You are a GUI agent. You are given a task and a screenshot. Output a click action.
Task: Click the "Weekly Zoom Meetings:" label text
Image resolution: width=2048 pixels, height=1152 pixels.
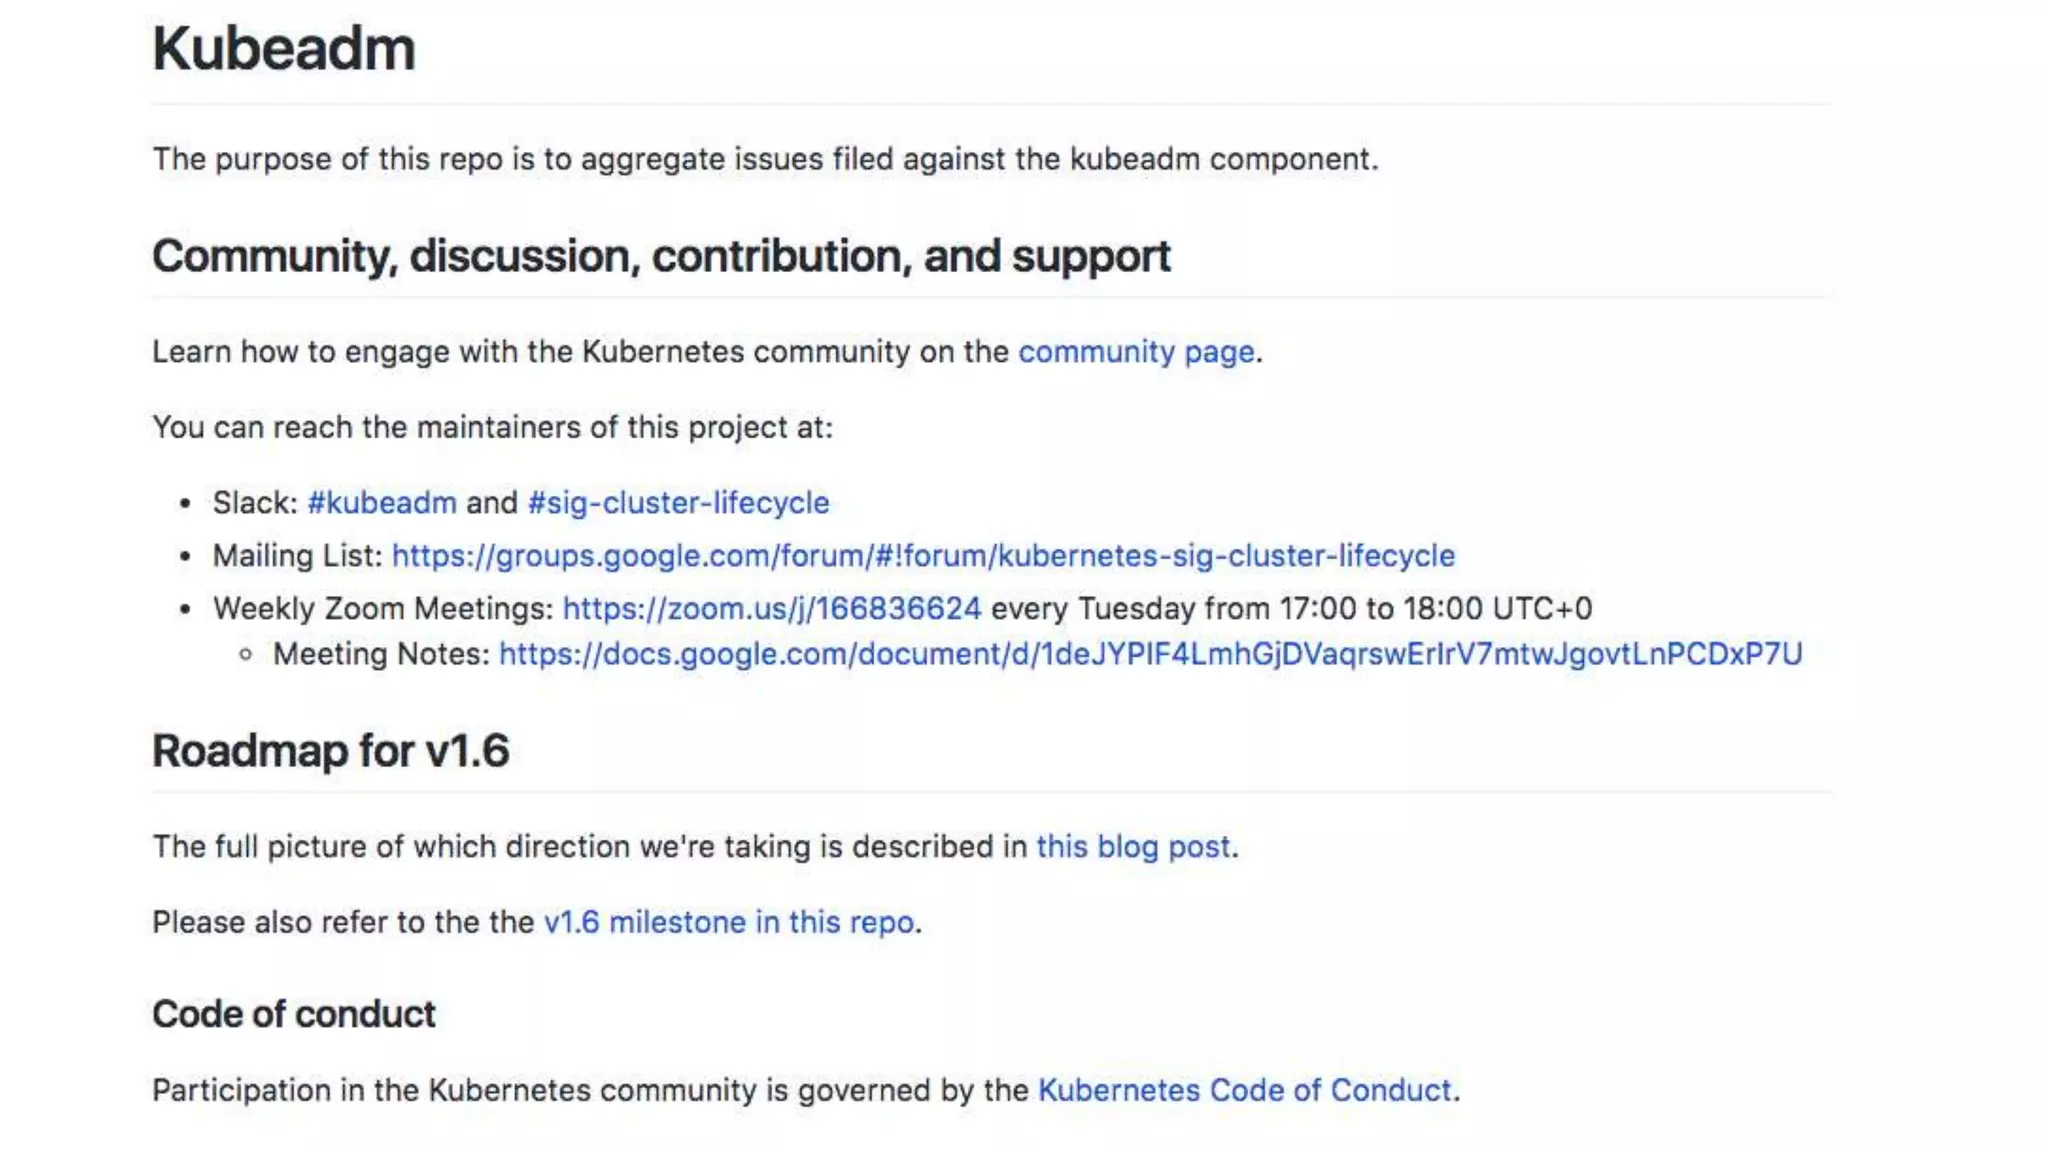[x=383, y=609]
